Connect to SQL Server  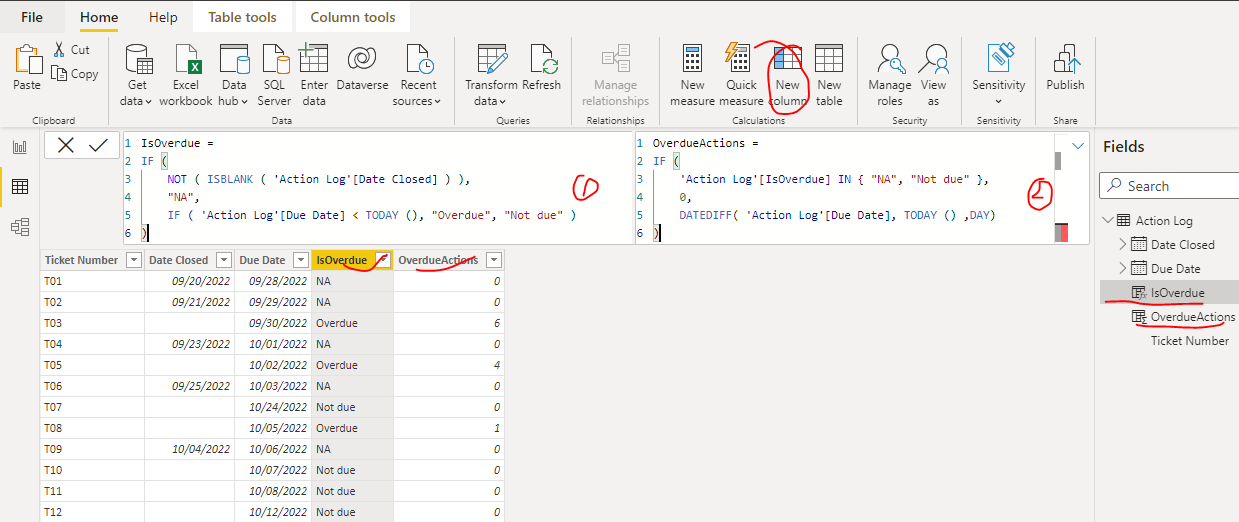(274, 75)
